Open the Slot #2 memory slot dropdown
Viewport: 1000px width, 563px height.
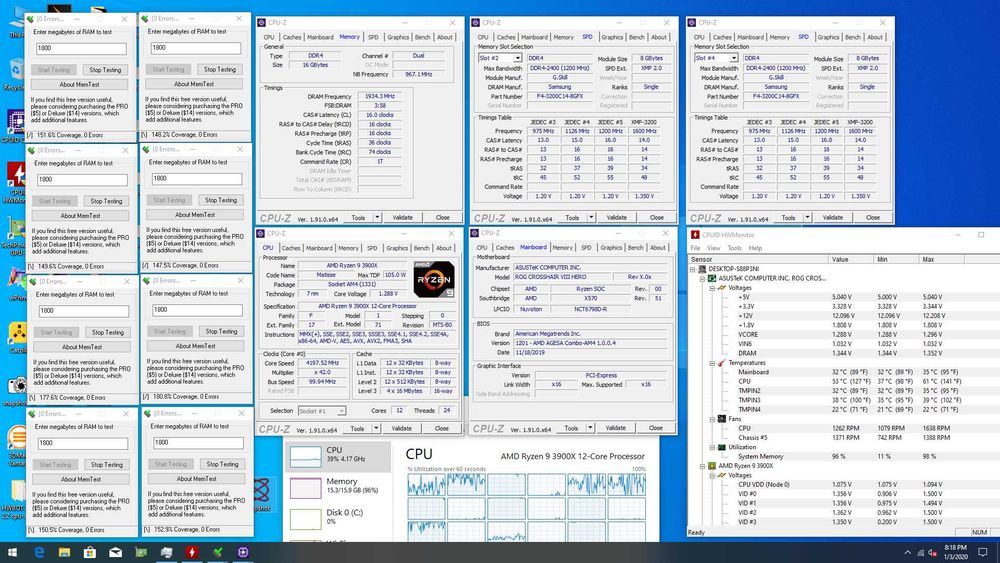click(518, 58)
